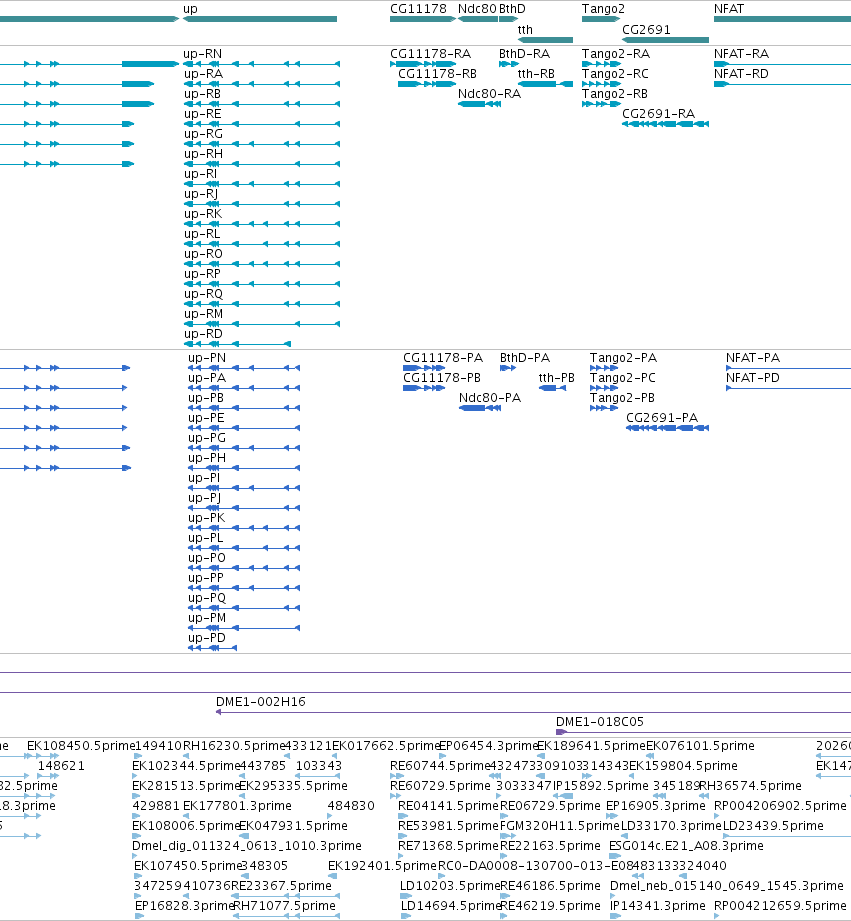851x921 pixels.
Task: Click the up-RN transcript label
Action: [x=203, y=54]
